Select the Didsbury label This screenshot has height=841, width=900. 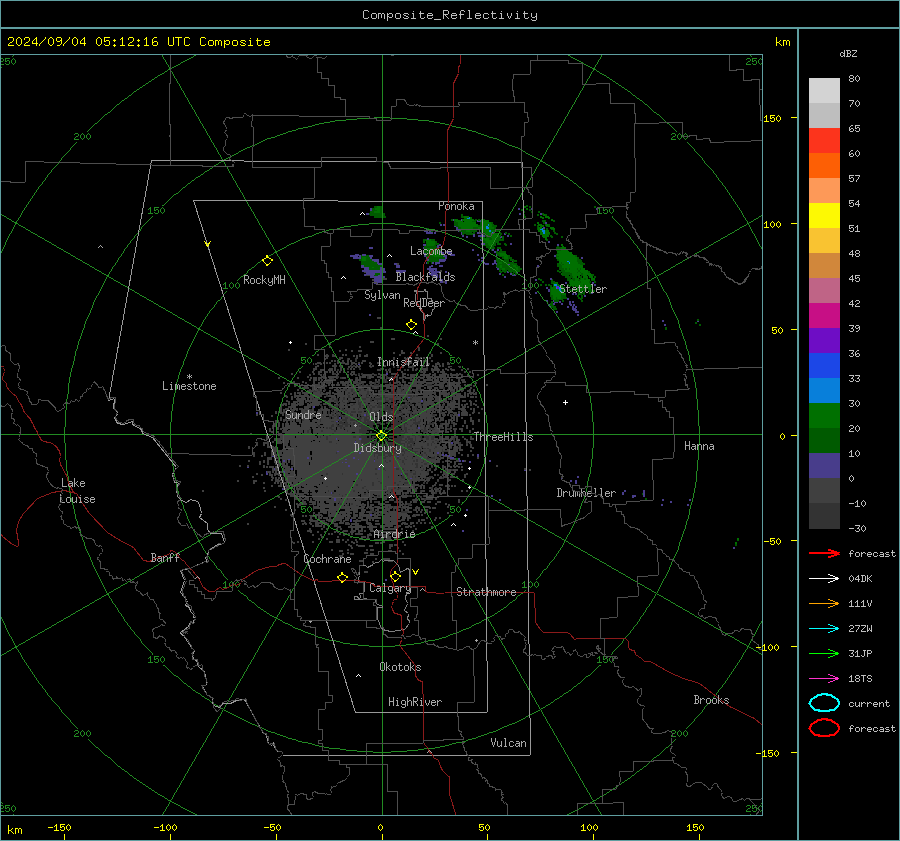pos(377,448)
